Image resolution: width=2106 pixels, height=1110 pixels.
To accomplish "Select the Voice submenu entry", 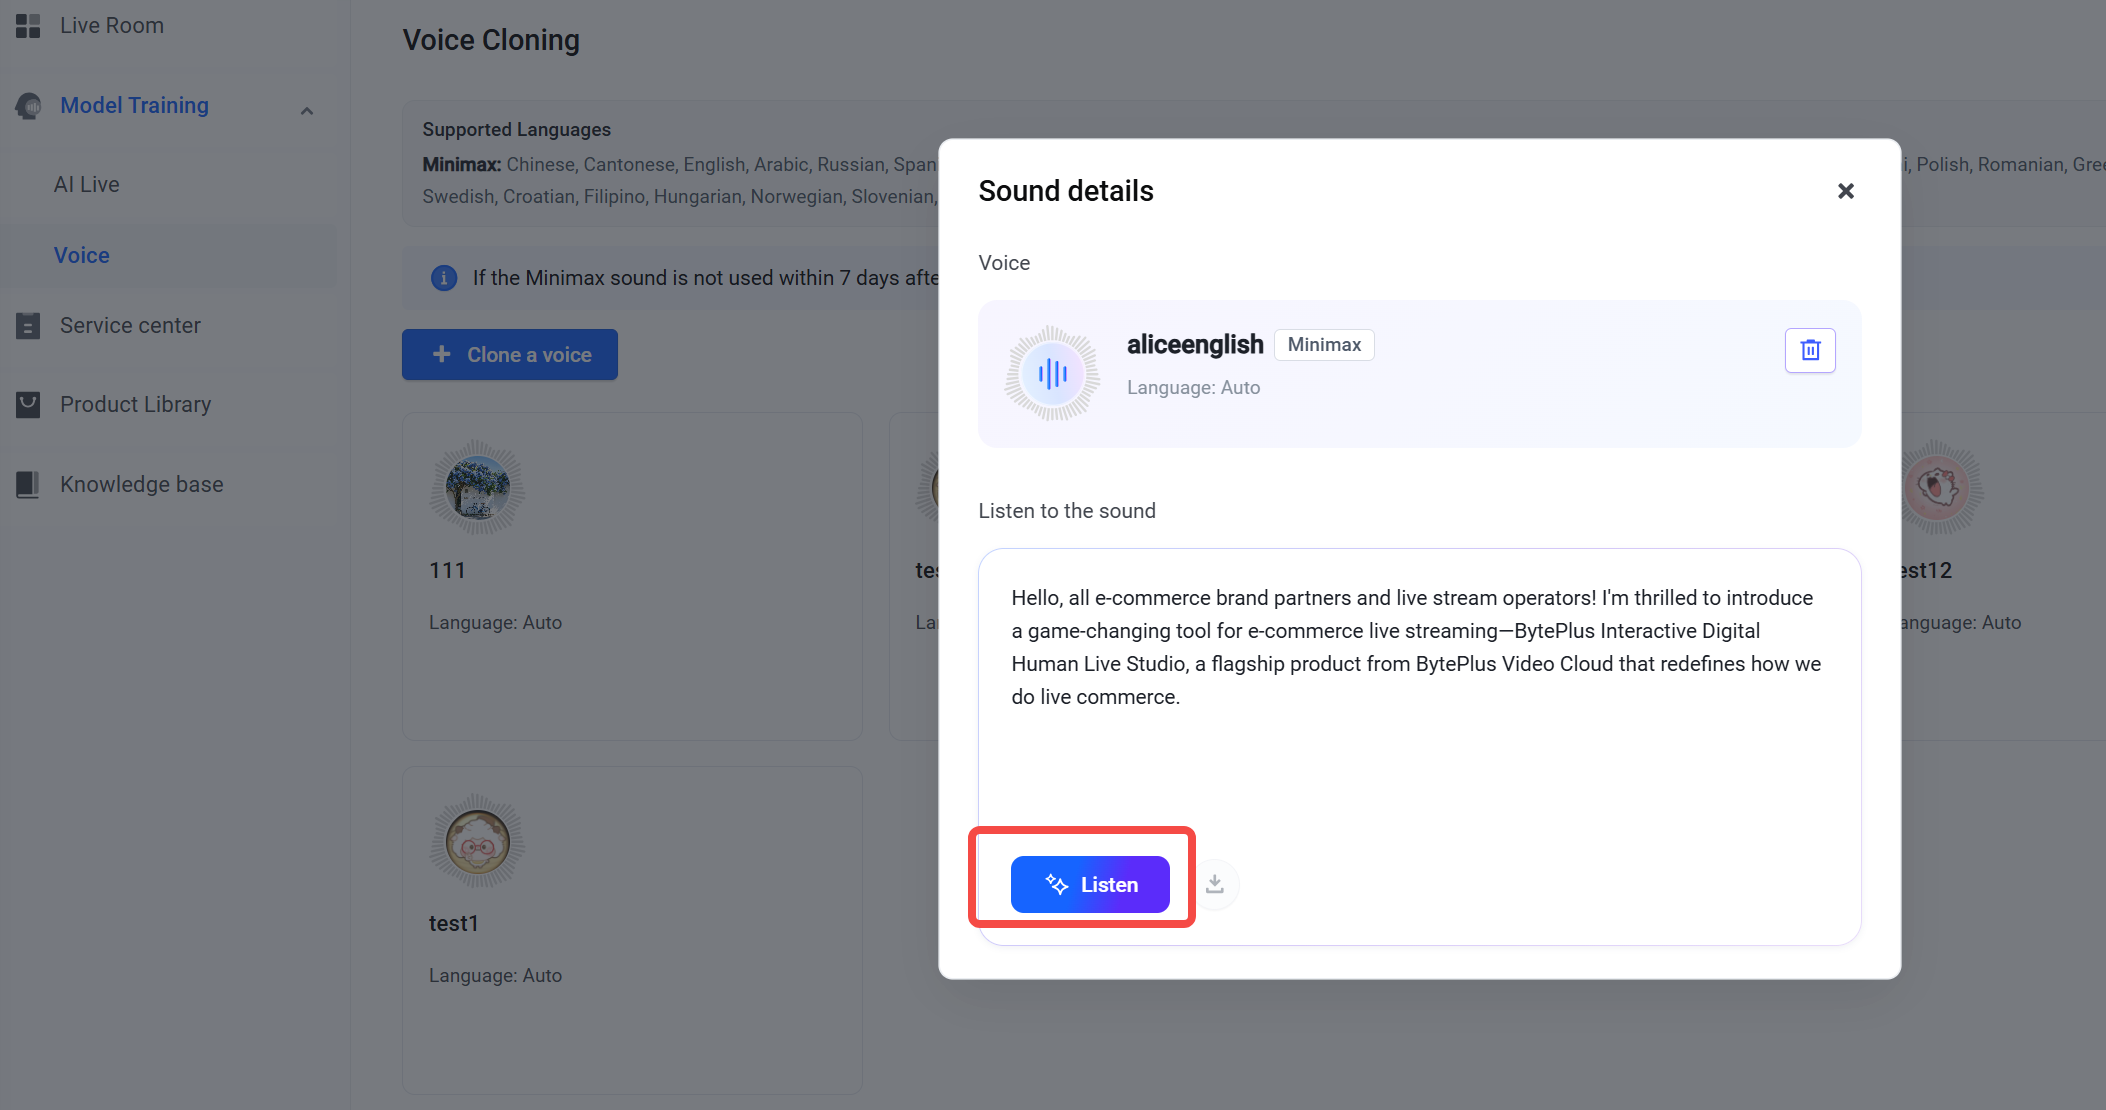I will point(82,255).
